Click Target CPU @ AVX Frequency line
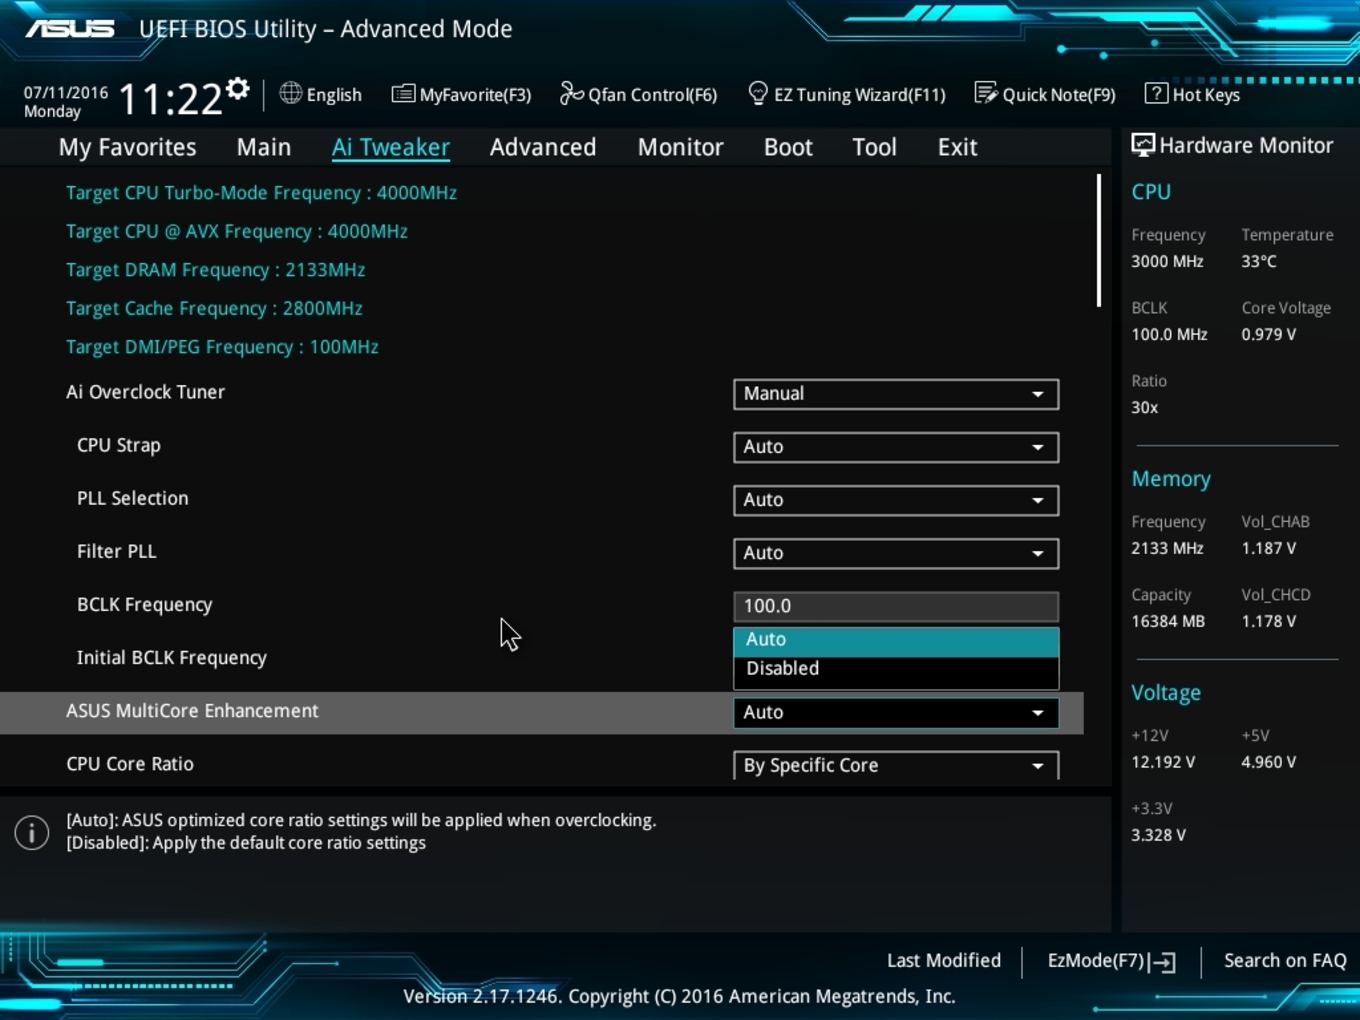1360x1020 pixels. (x=237, y=232)
